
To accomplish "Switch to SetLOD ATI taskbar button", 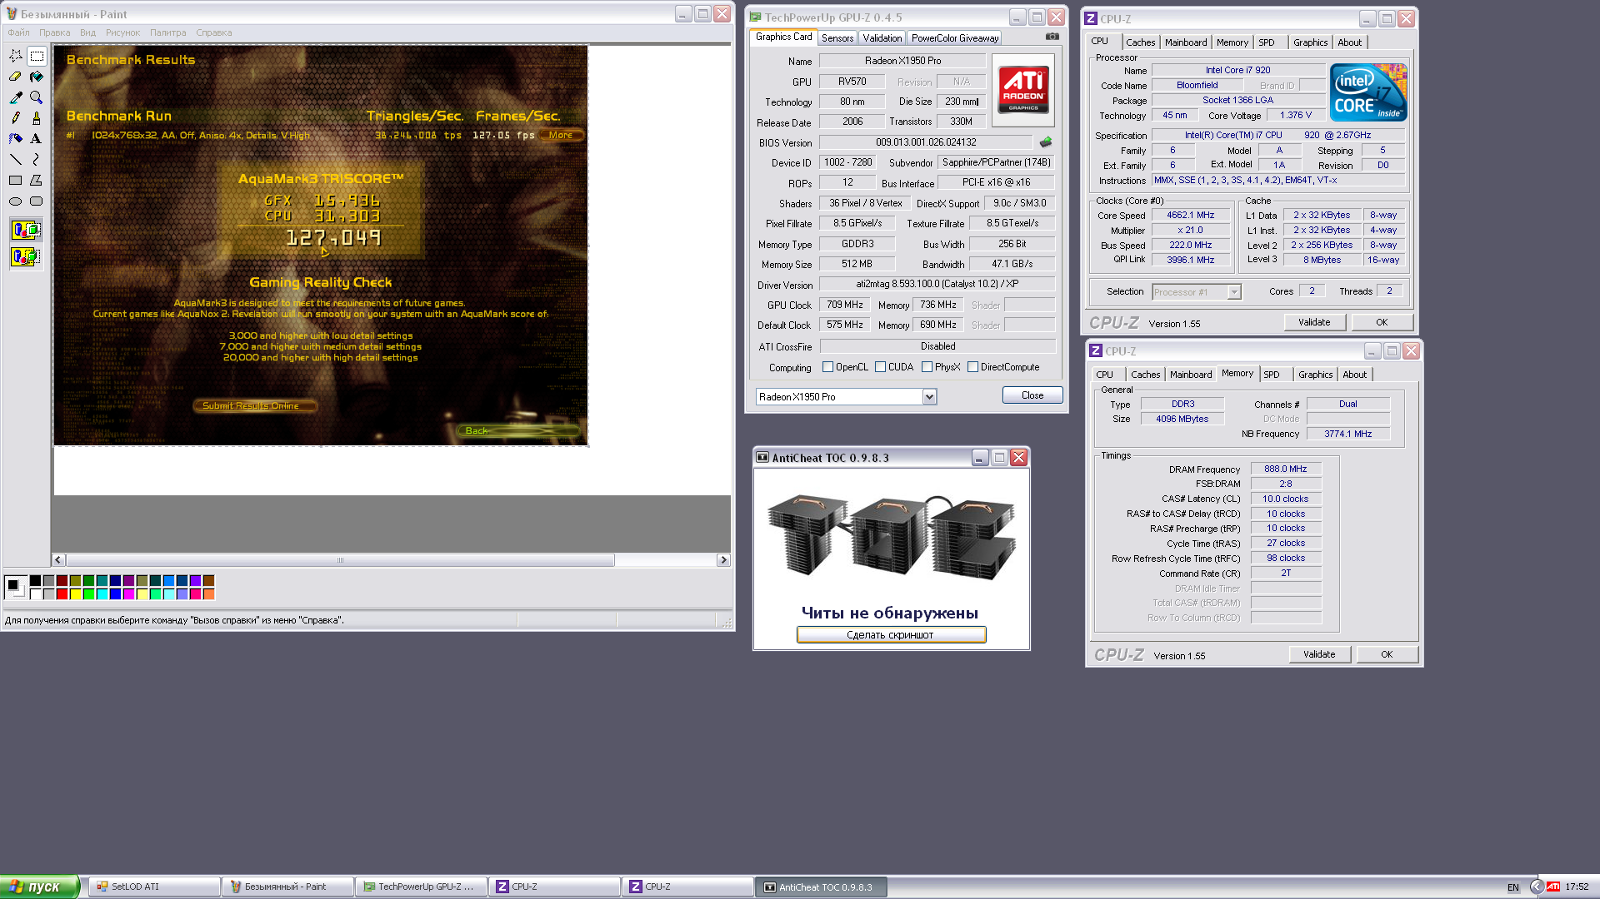I will [x=155, y=887].
